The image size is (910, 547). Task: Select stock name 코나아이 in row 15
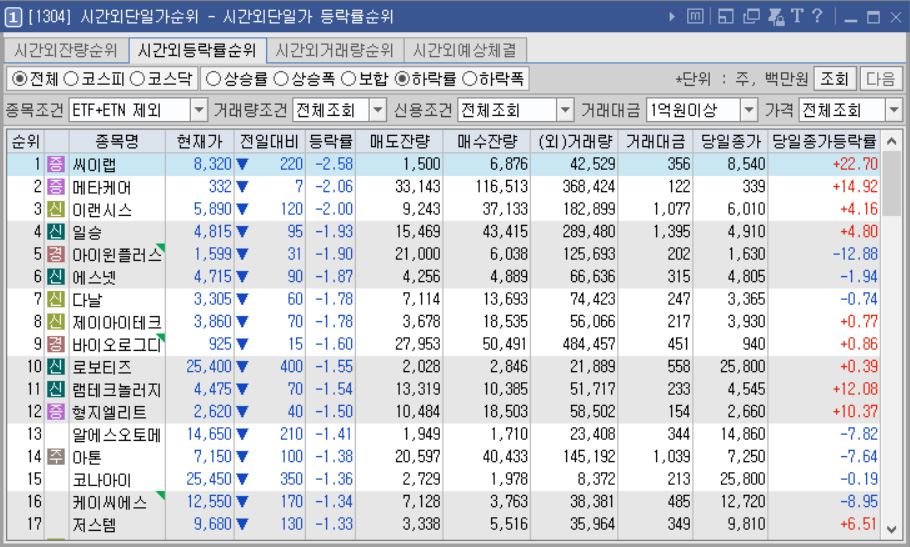coord(102,480)
